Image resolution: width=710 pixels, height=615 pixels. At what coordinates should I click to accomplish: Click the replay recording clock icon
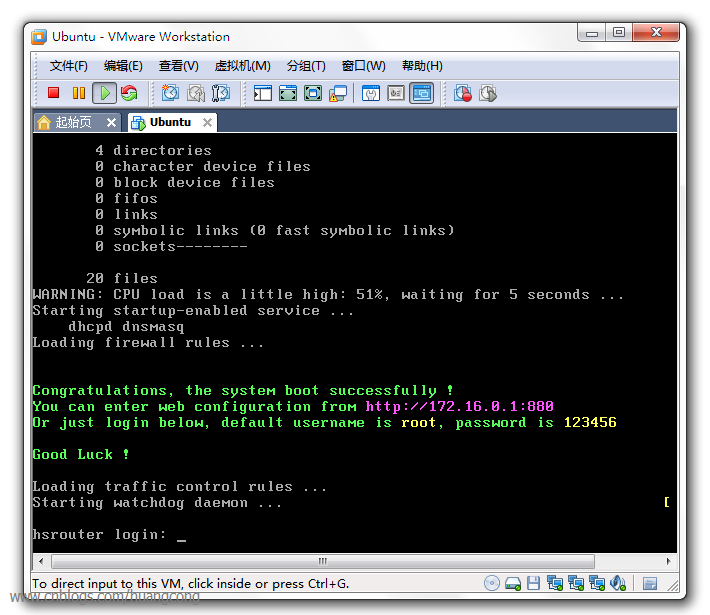point(488,93)
